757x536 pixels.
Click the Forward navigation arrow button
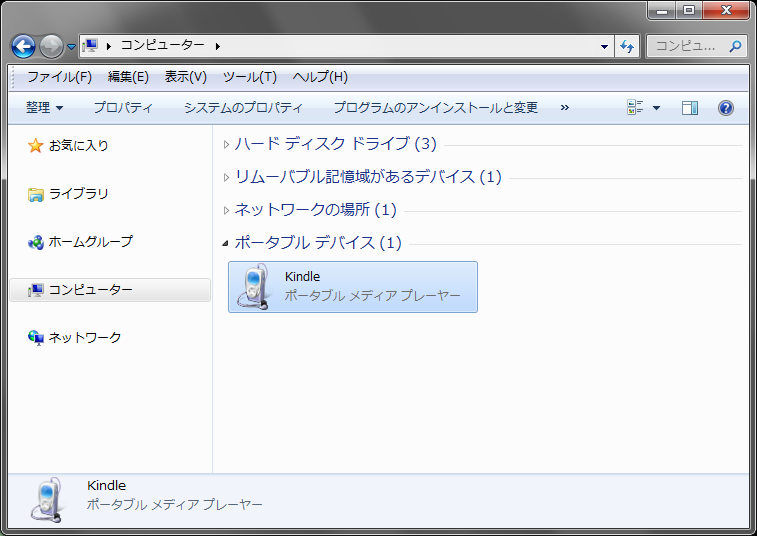click(51, 46)
